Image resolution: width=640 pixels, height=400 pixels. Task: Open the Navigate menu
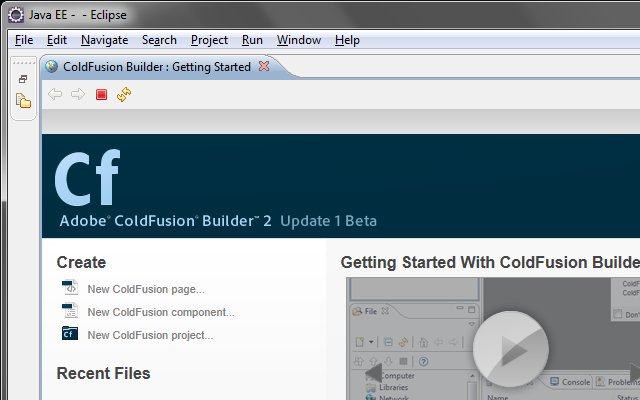104,40
